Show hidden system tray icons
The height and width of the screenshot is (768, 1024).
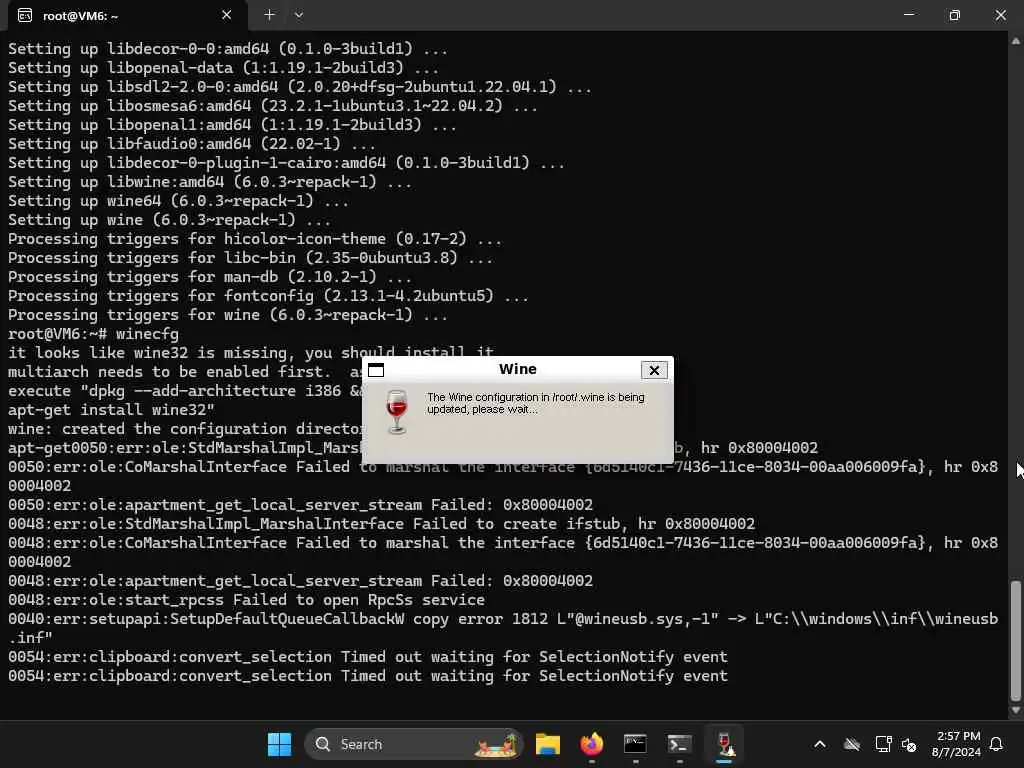820,744
